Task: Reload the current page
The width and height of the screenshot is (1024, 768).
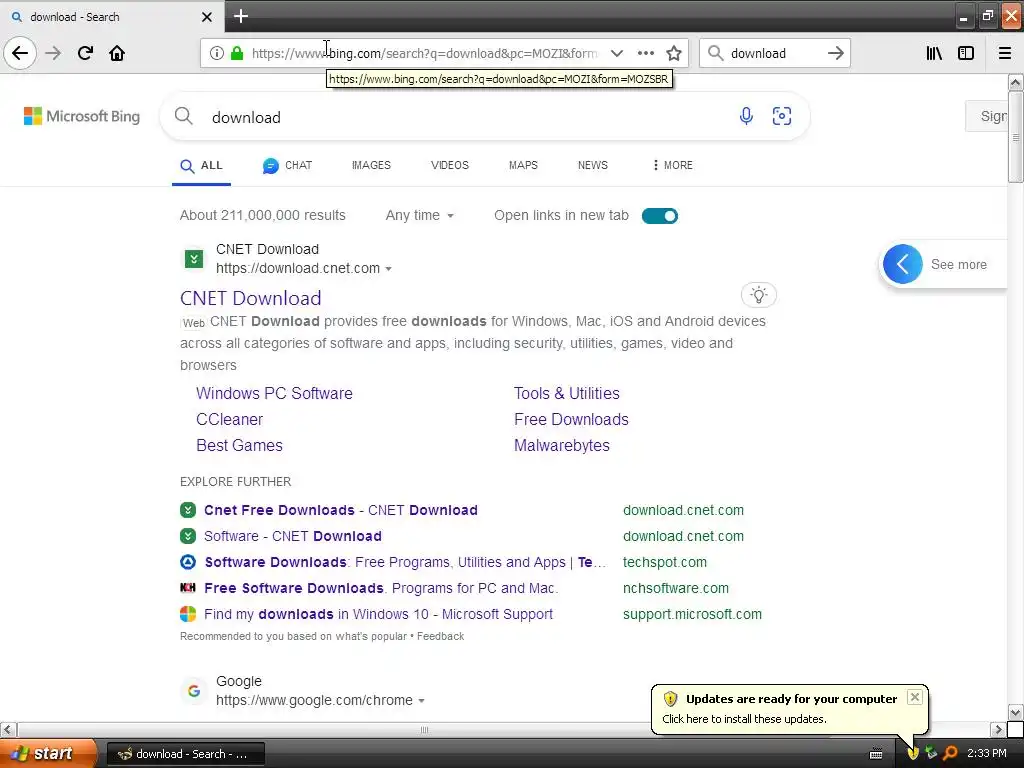Action: coord(85,53)
